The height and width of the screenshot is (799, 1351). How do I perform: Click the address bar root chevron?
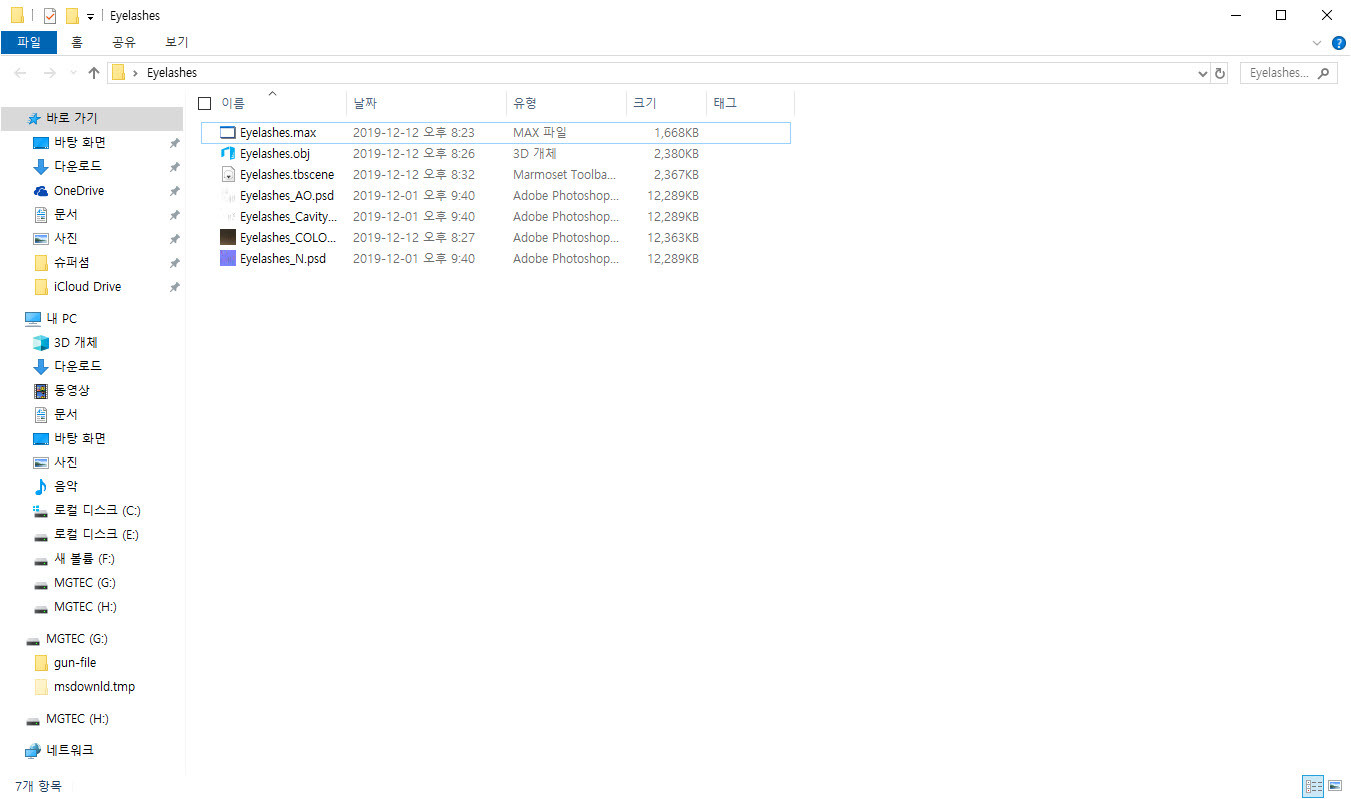pos(135,73)
